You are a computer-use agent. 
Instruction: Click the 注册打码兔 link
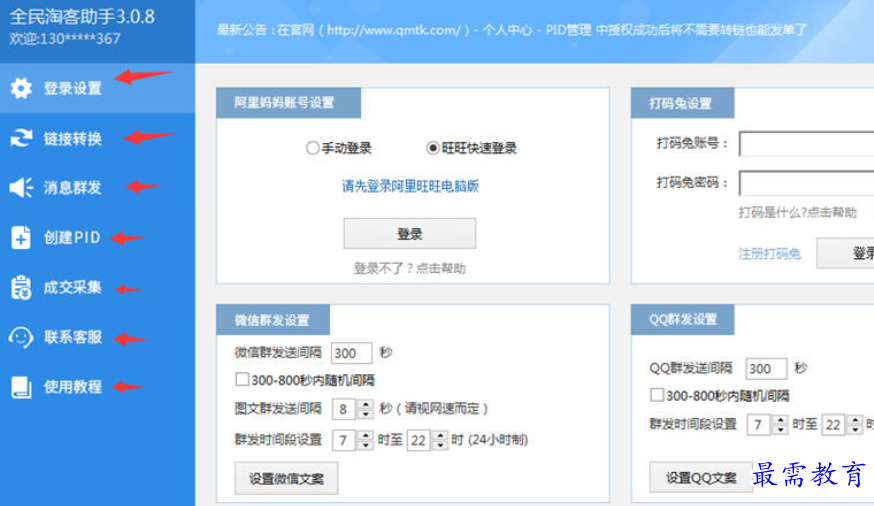pyautogui.click(x=770, y=254)
